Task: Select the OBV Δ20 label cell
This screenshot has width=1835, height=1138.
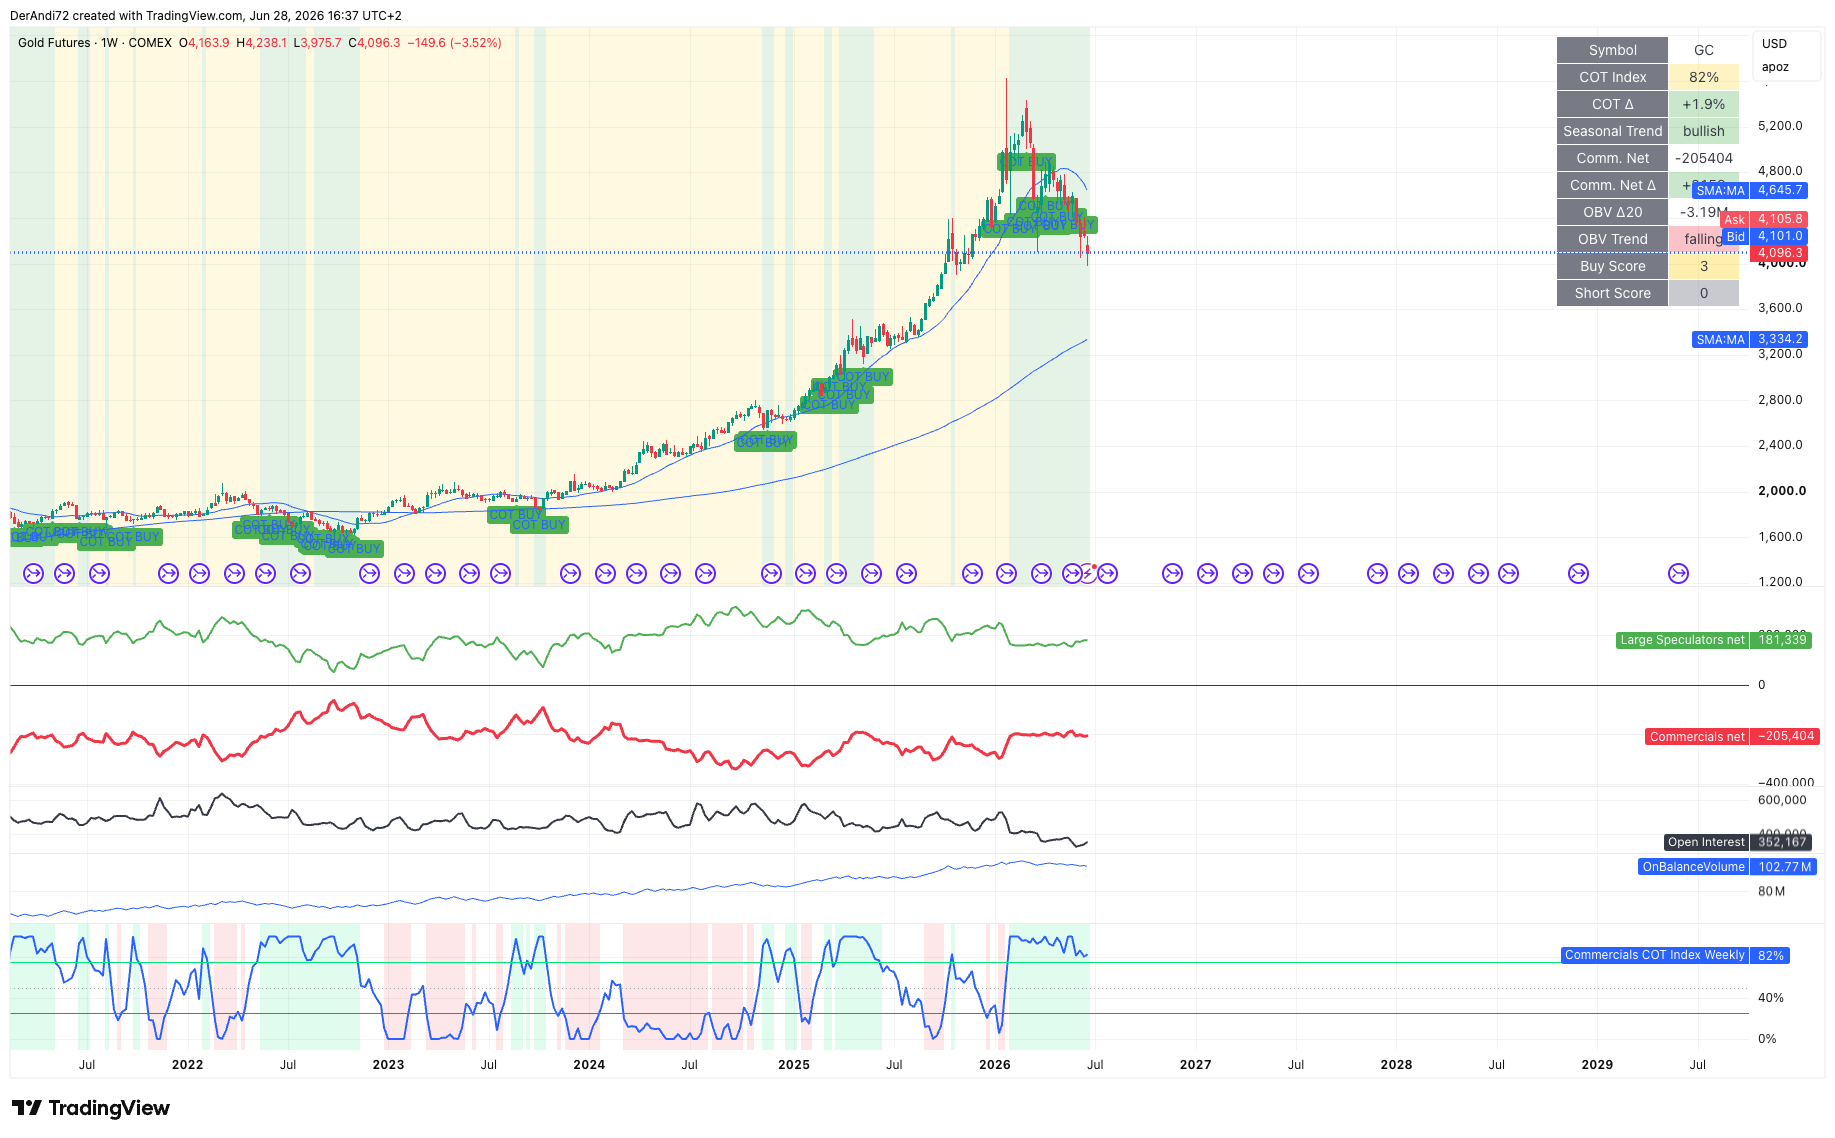Action: (x=1612, y=212)
